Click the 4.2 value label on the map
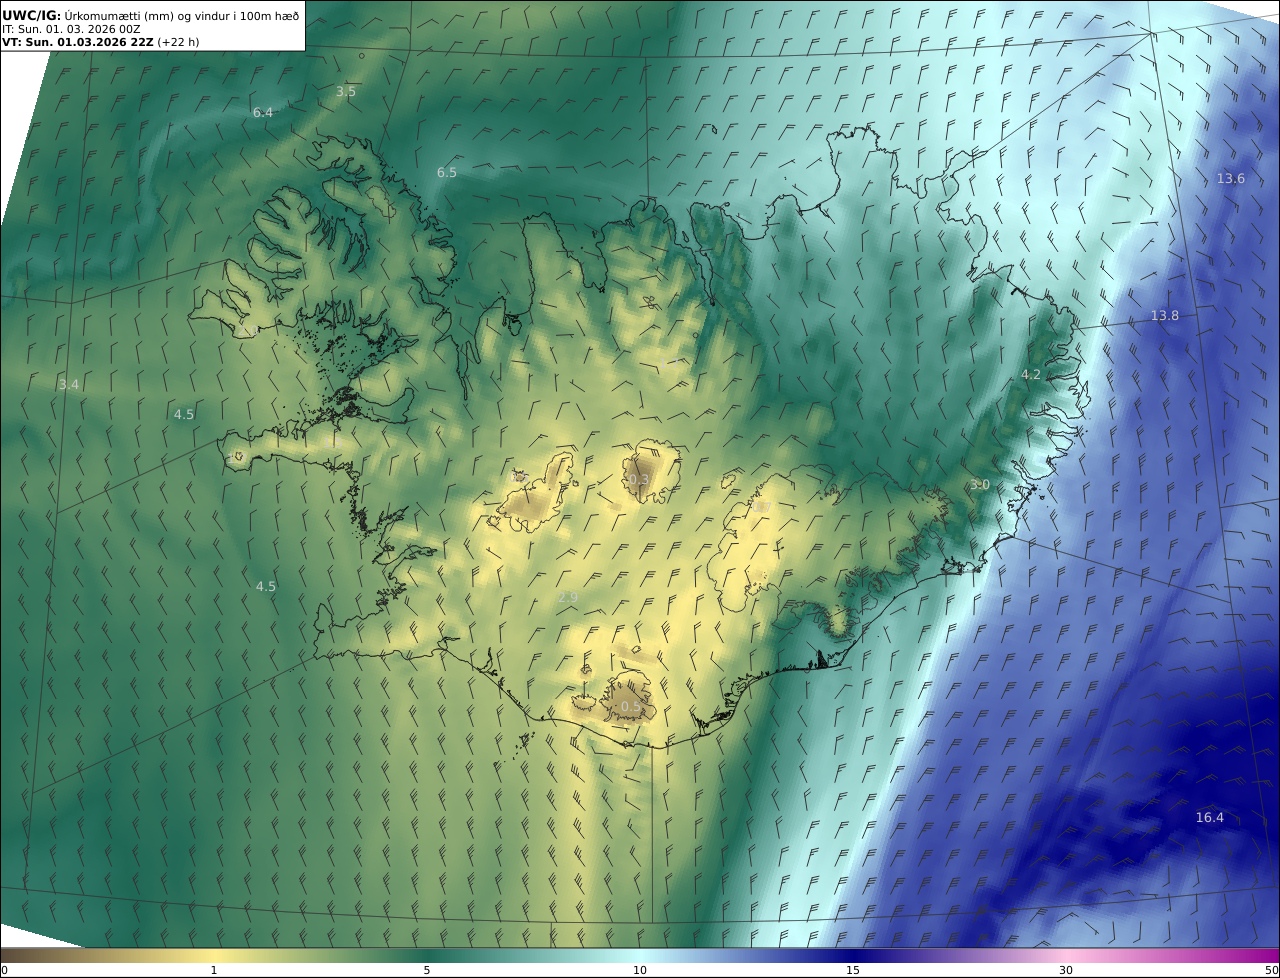The height and width of the screenshot is (978, 1280). point(1031,375)
